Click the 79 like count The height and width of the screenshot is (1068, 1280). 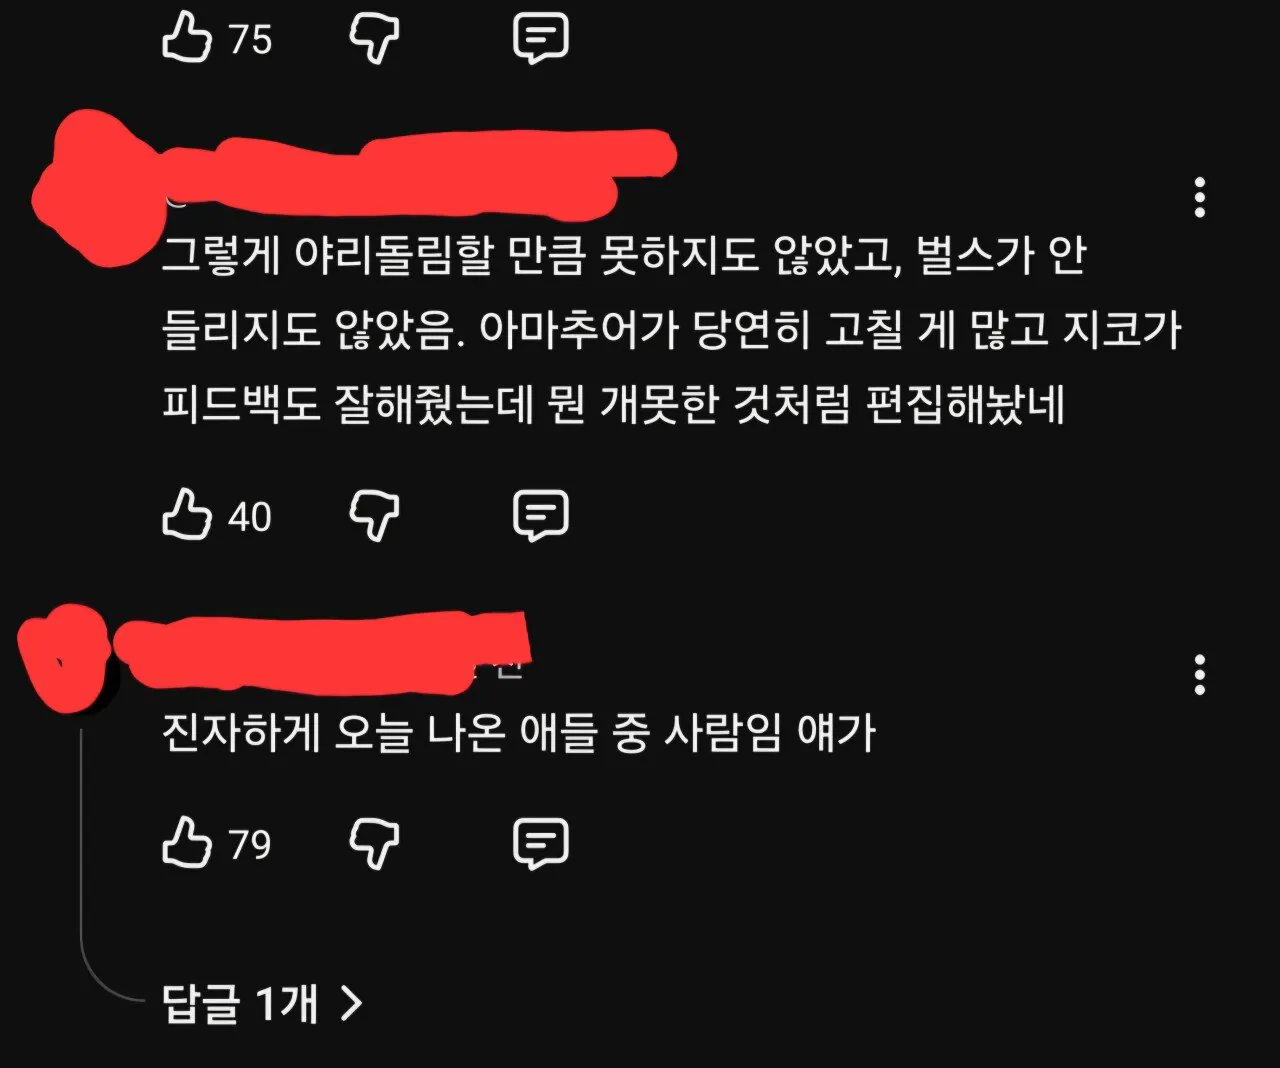250,845
